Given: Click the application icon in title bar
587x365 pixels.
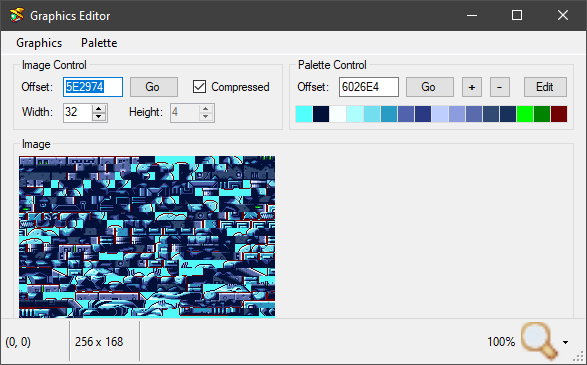Looking at the screenshot, I should pos(16,15).
